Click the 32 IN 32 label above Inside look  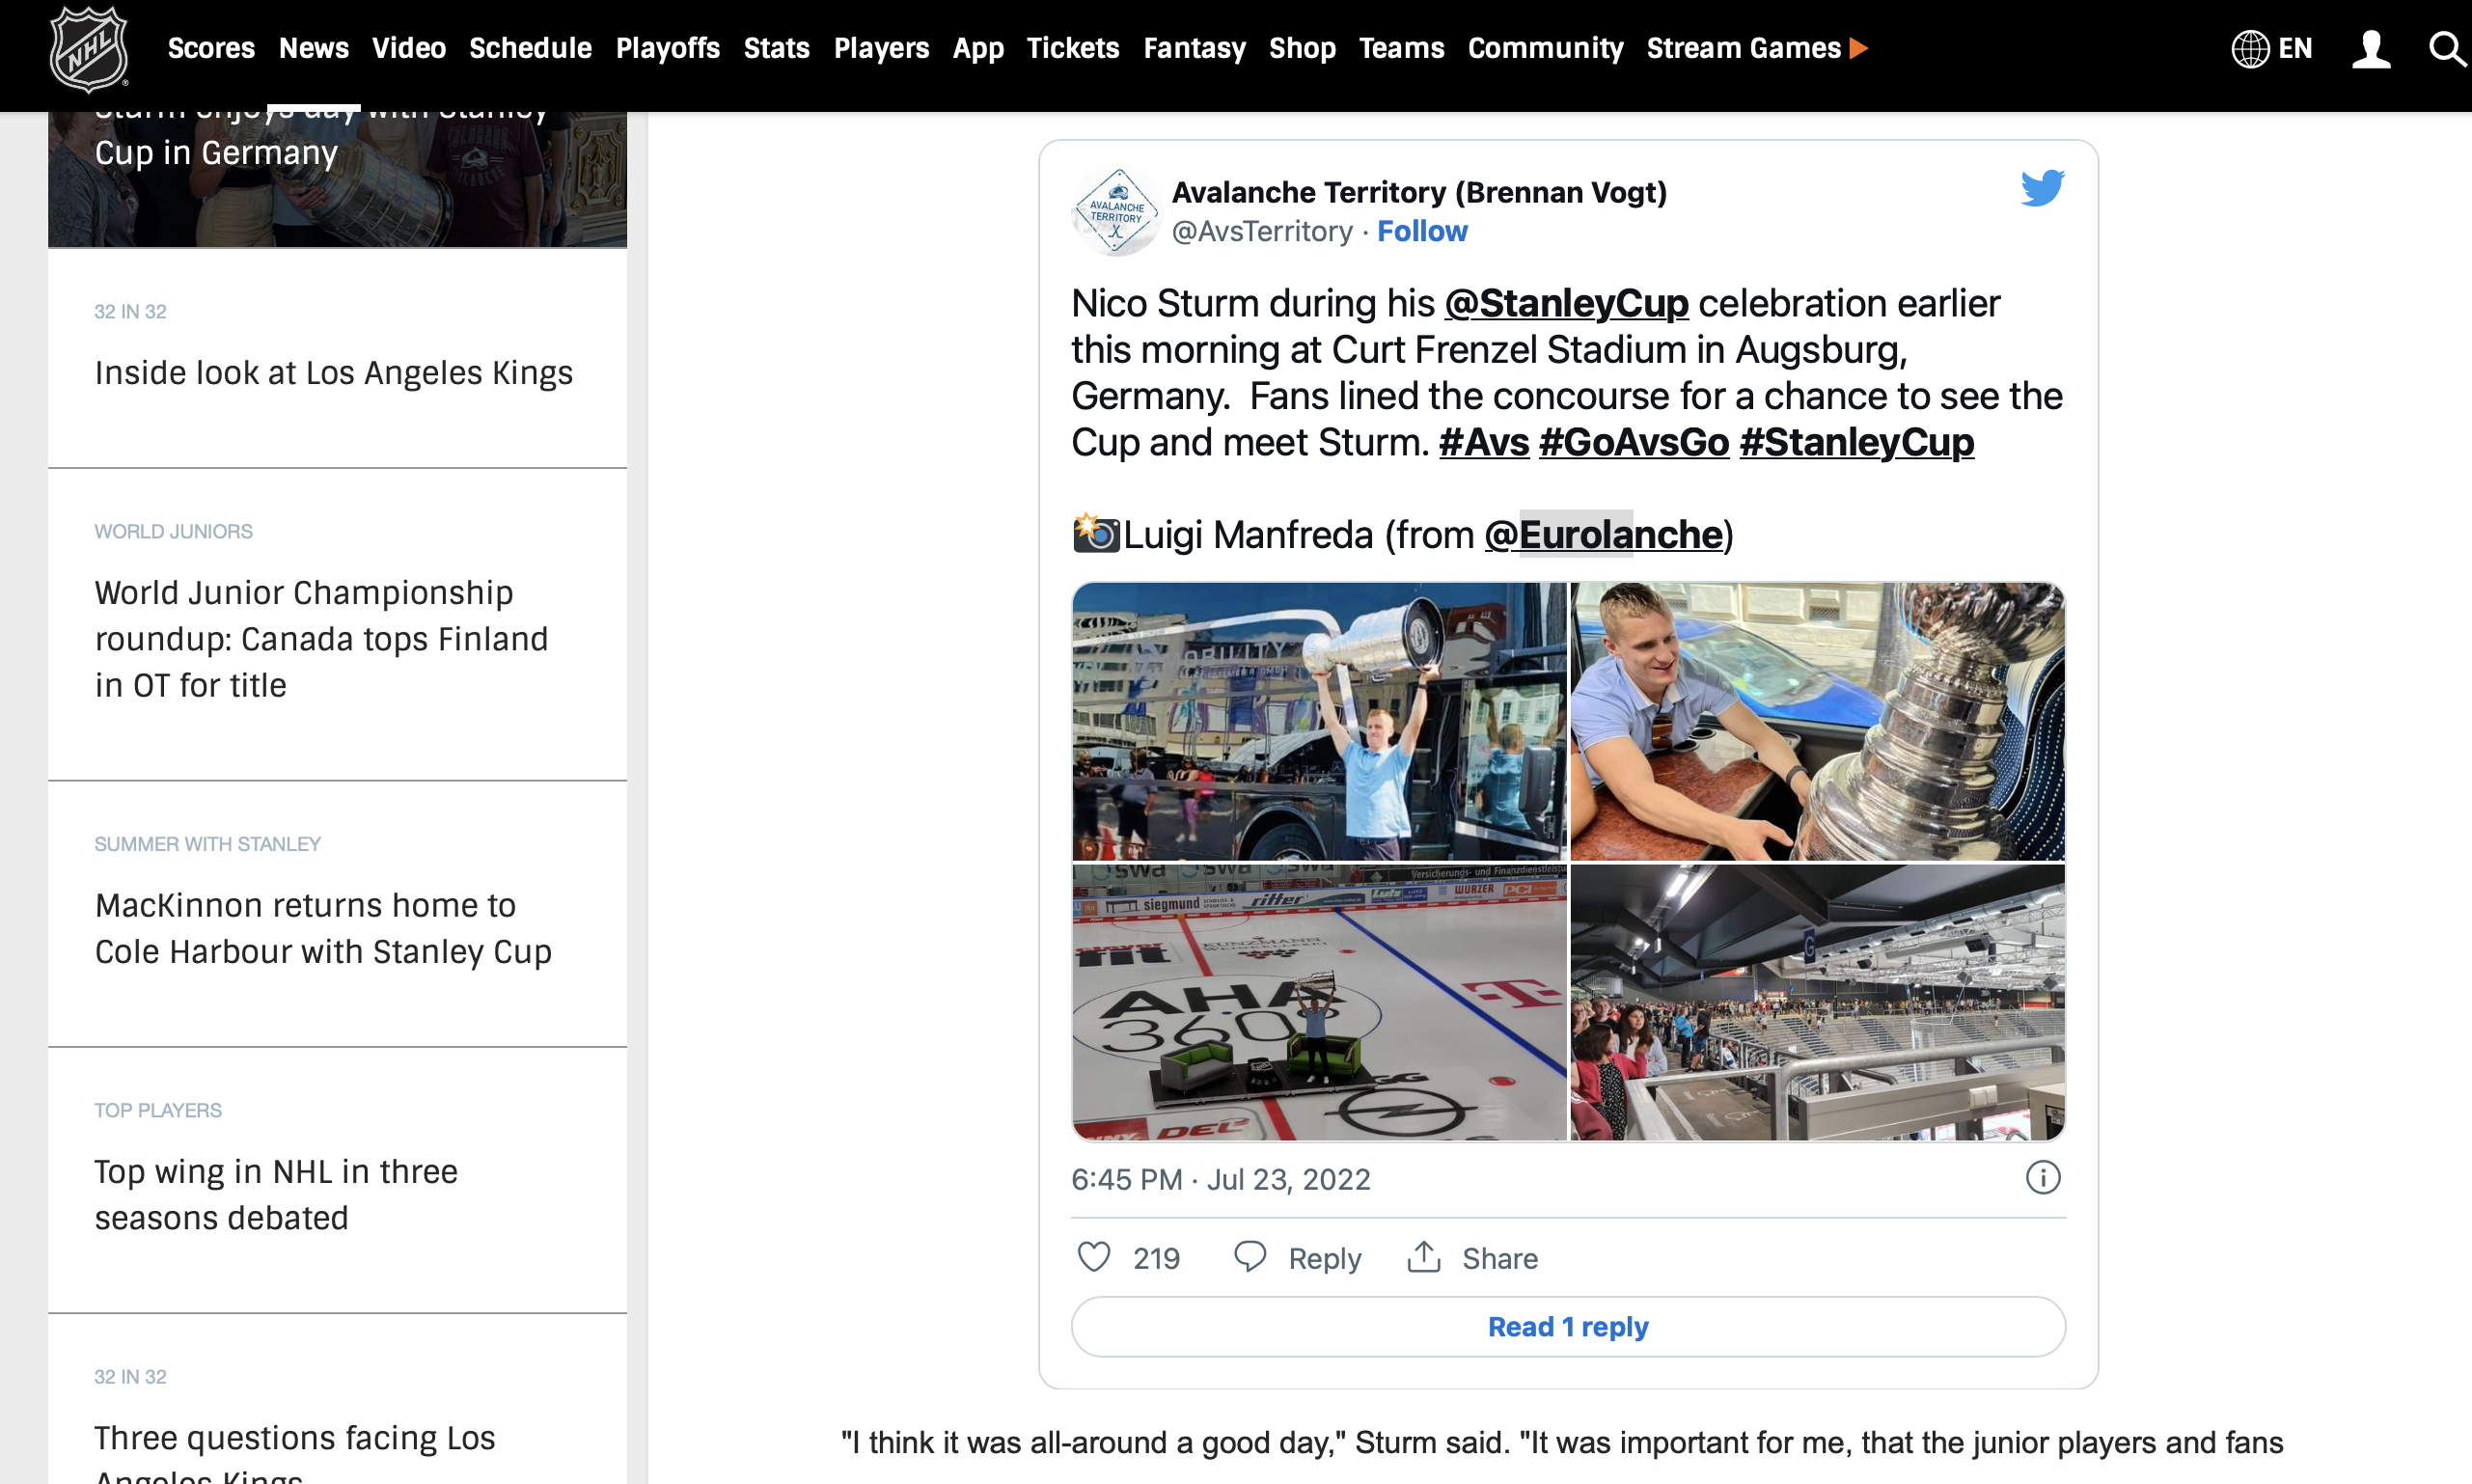coord(130,311)
